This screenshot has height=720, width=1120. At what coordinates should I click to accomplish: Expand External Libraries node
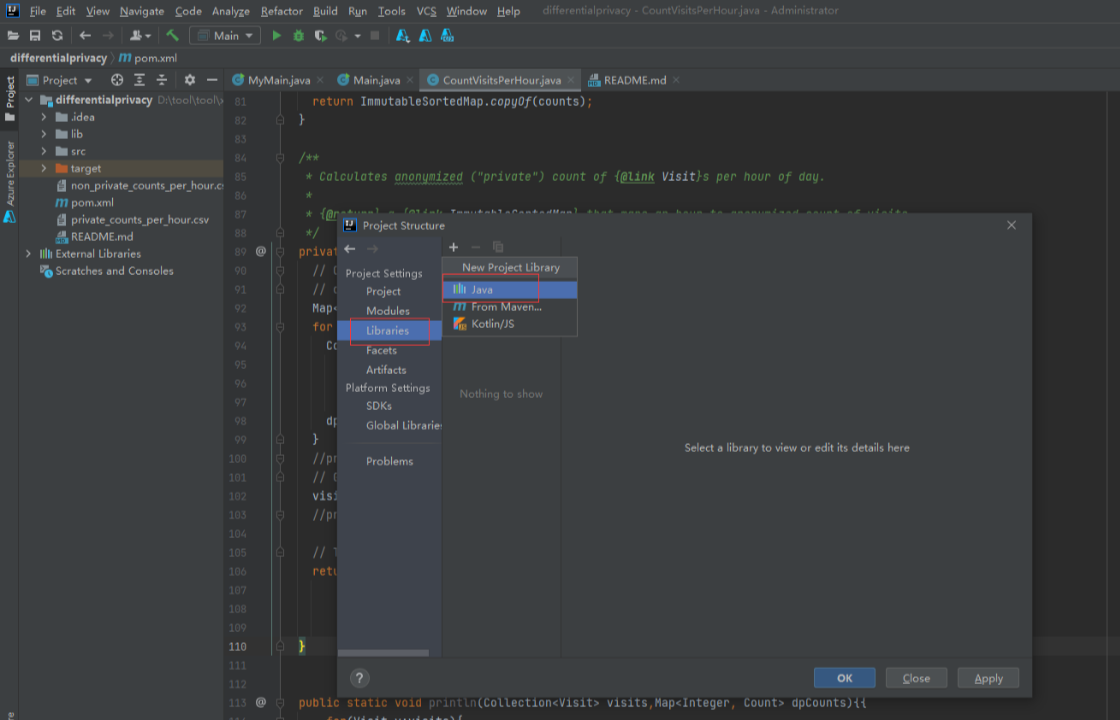click(29, 254)
